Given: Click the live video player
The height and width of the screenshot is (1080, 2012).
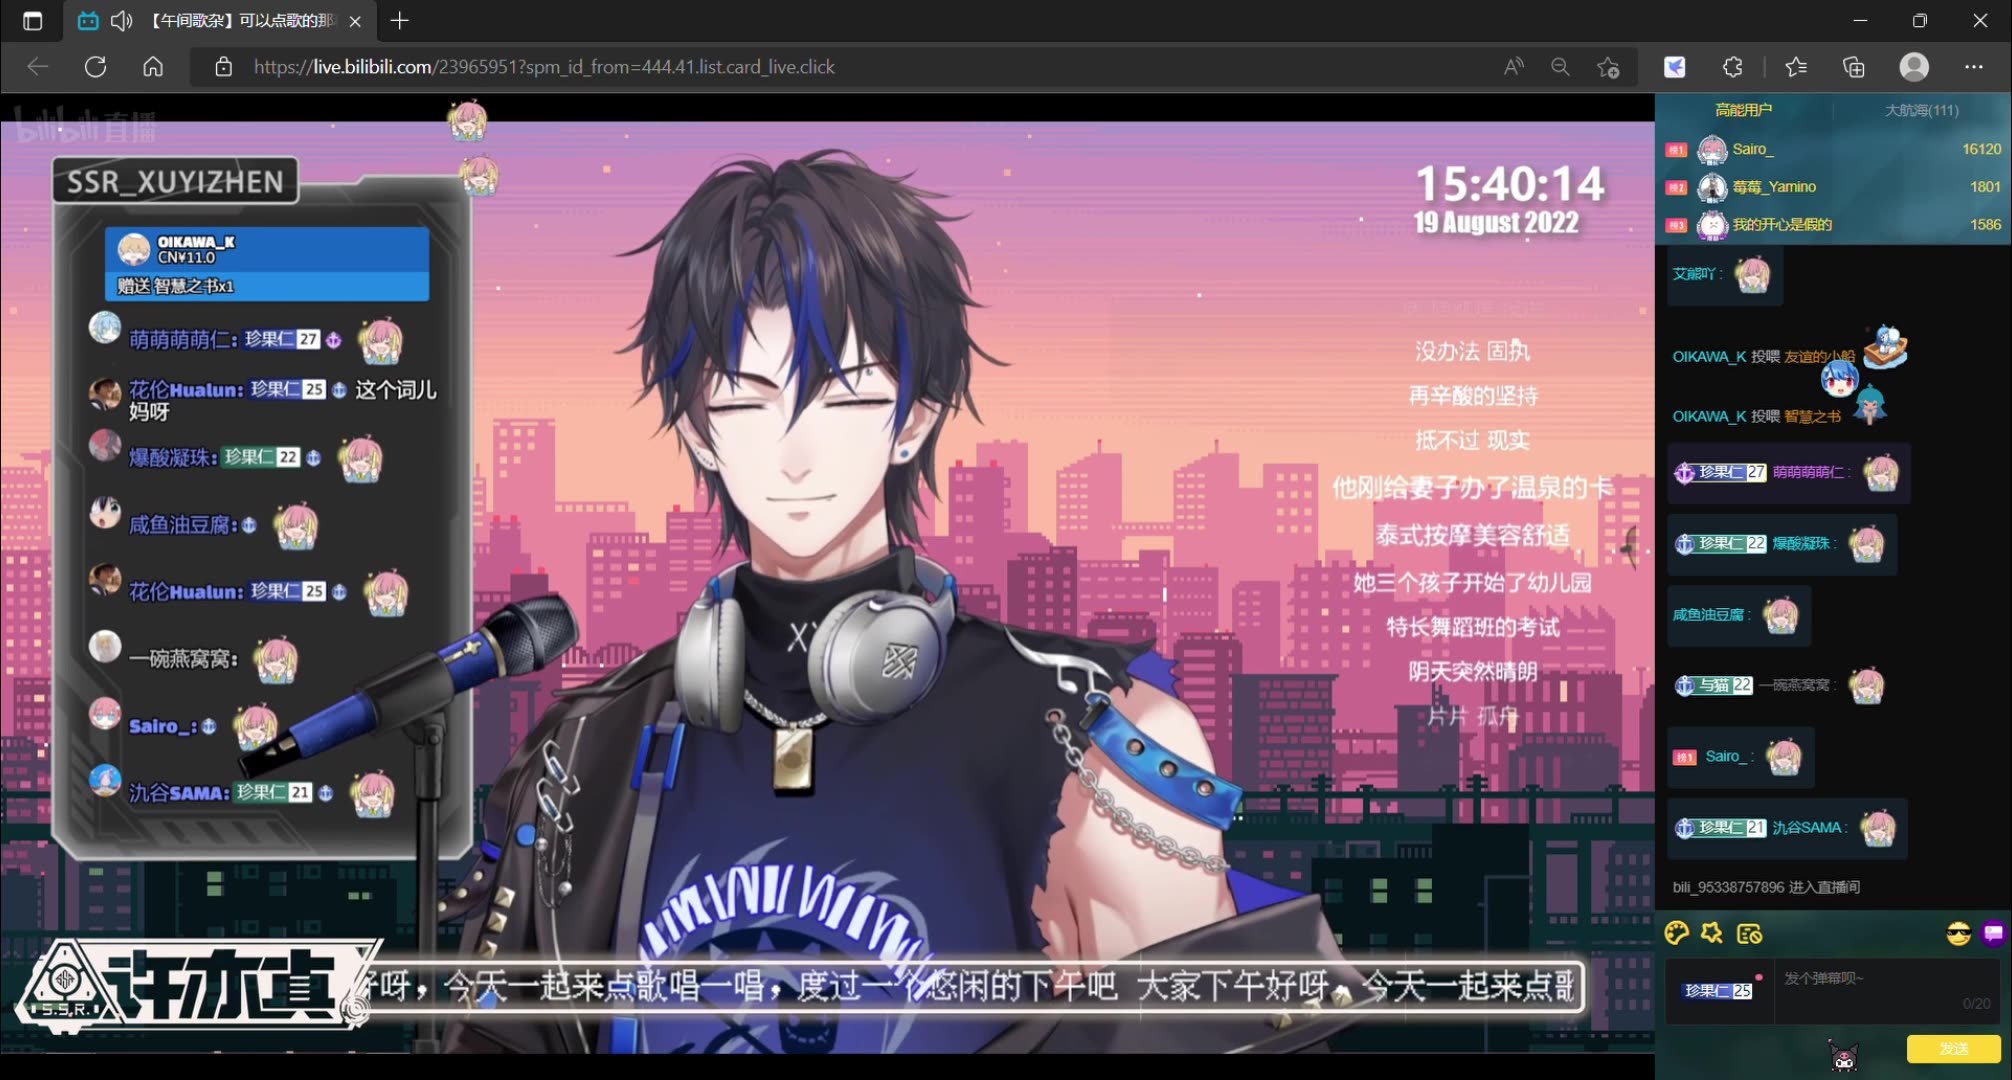Looking at the screenshot, I should point(827,588).
